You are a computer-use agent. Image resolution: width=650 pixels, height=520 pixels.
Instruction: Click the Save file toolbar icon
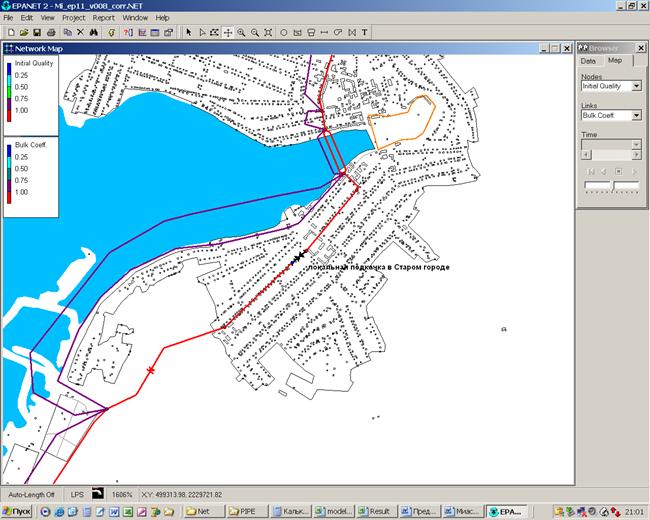pyautogui.click(x=35, y=32)
